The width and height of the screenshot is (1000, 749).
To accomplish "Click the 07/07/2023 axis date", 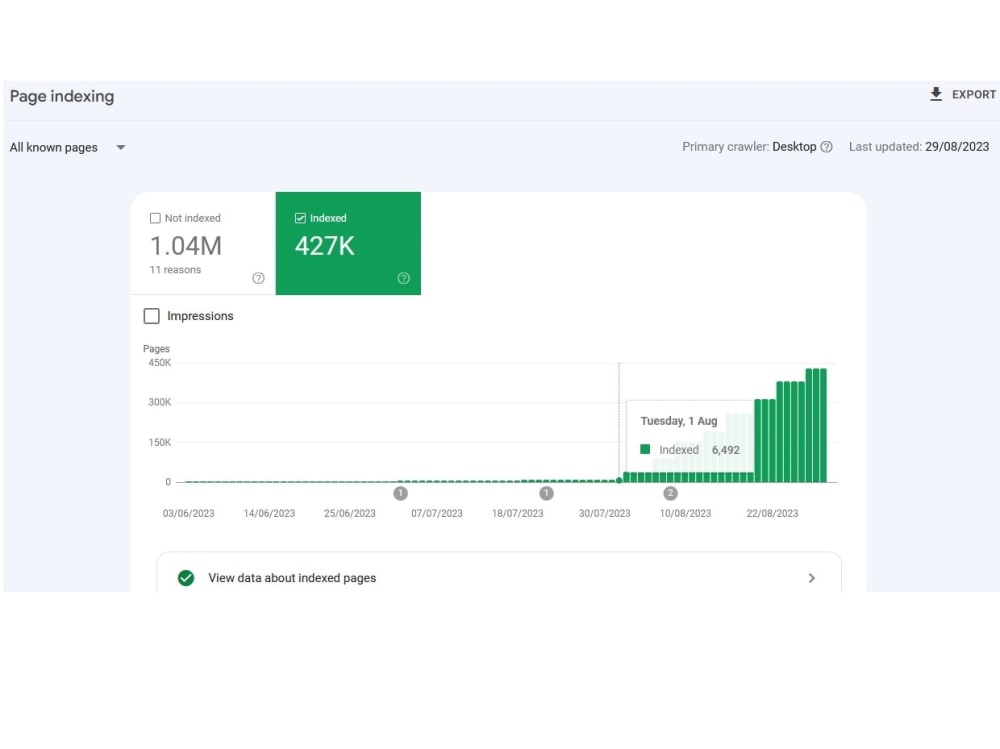I will (437, 514).
